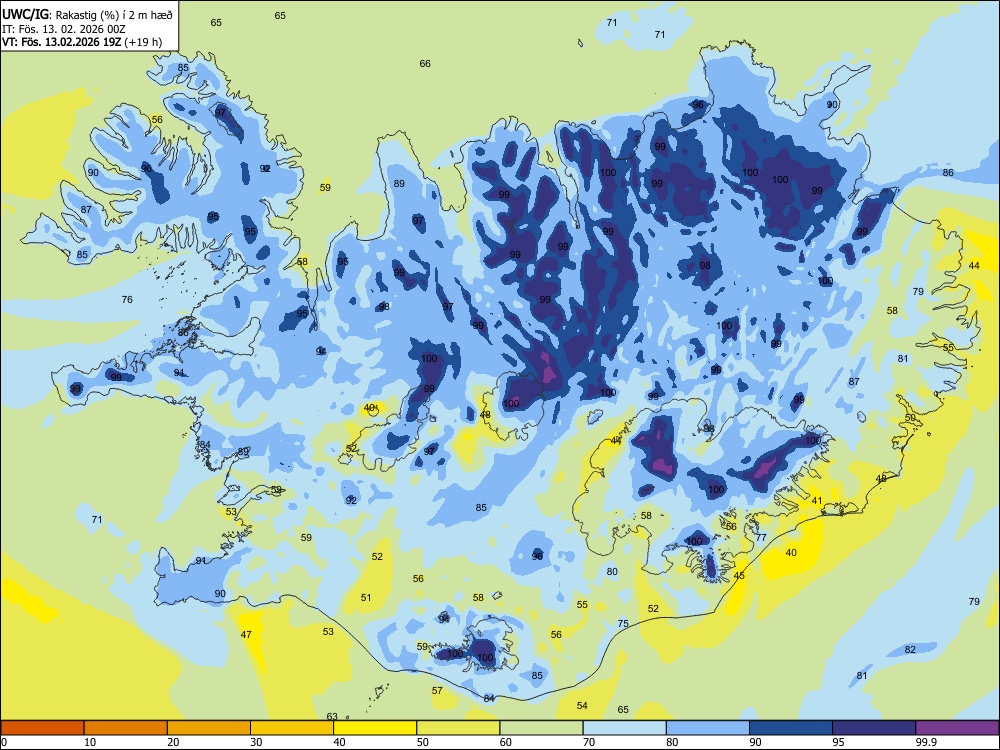Click the map value '41' on the southeast coast
The width and height of the screenshot is (1000, 750).
[x=817, y=501]
